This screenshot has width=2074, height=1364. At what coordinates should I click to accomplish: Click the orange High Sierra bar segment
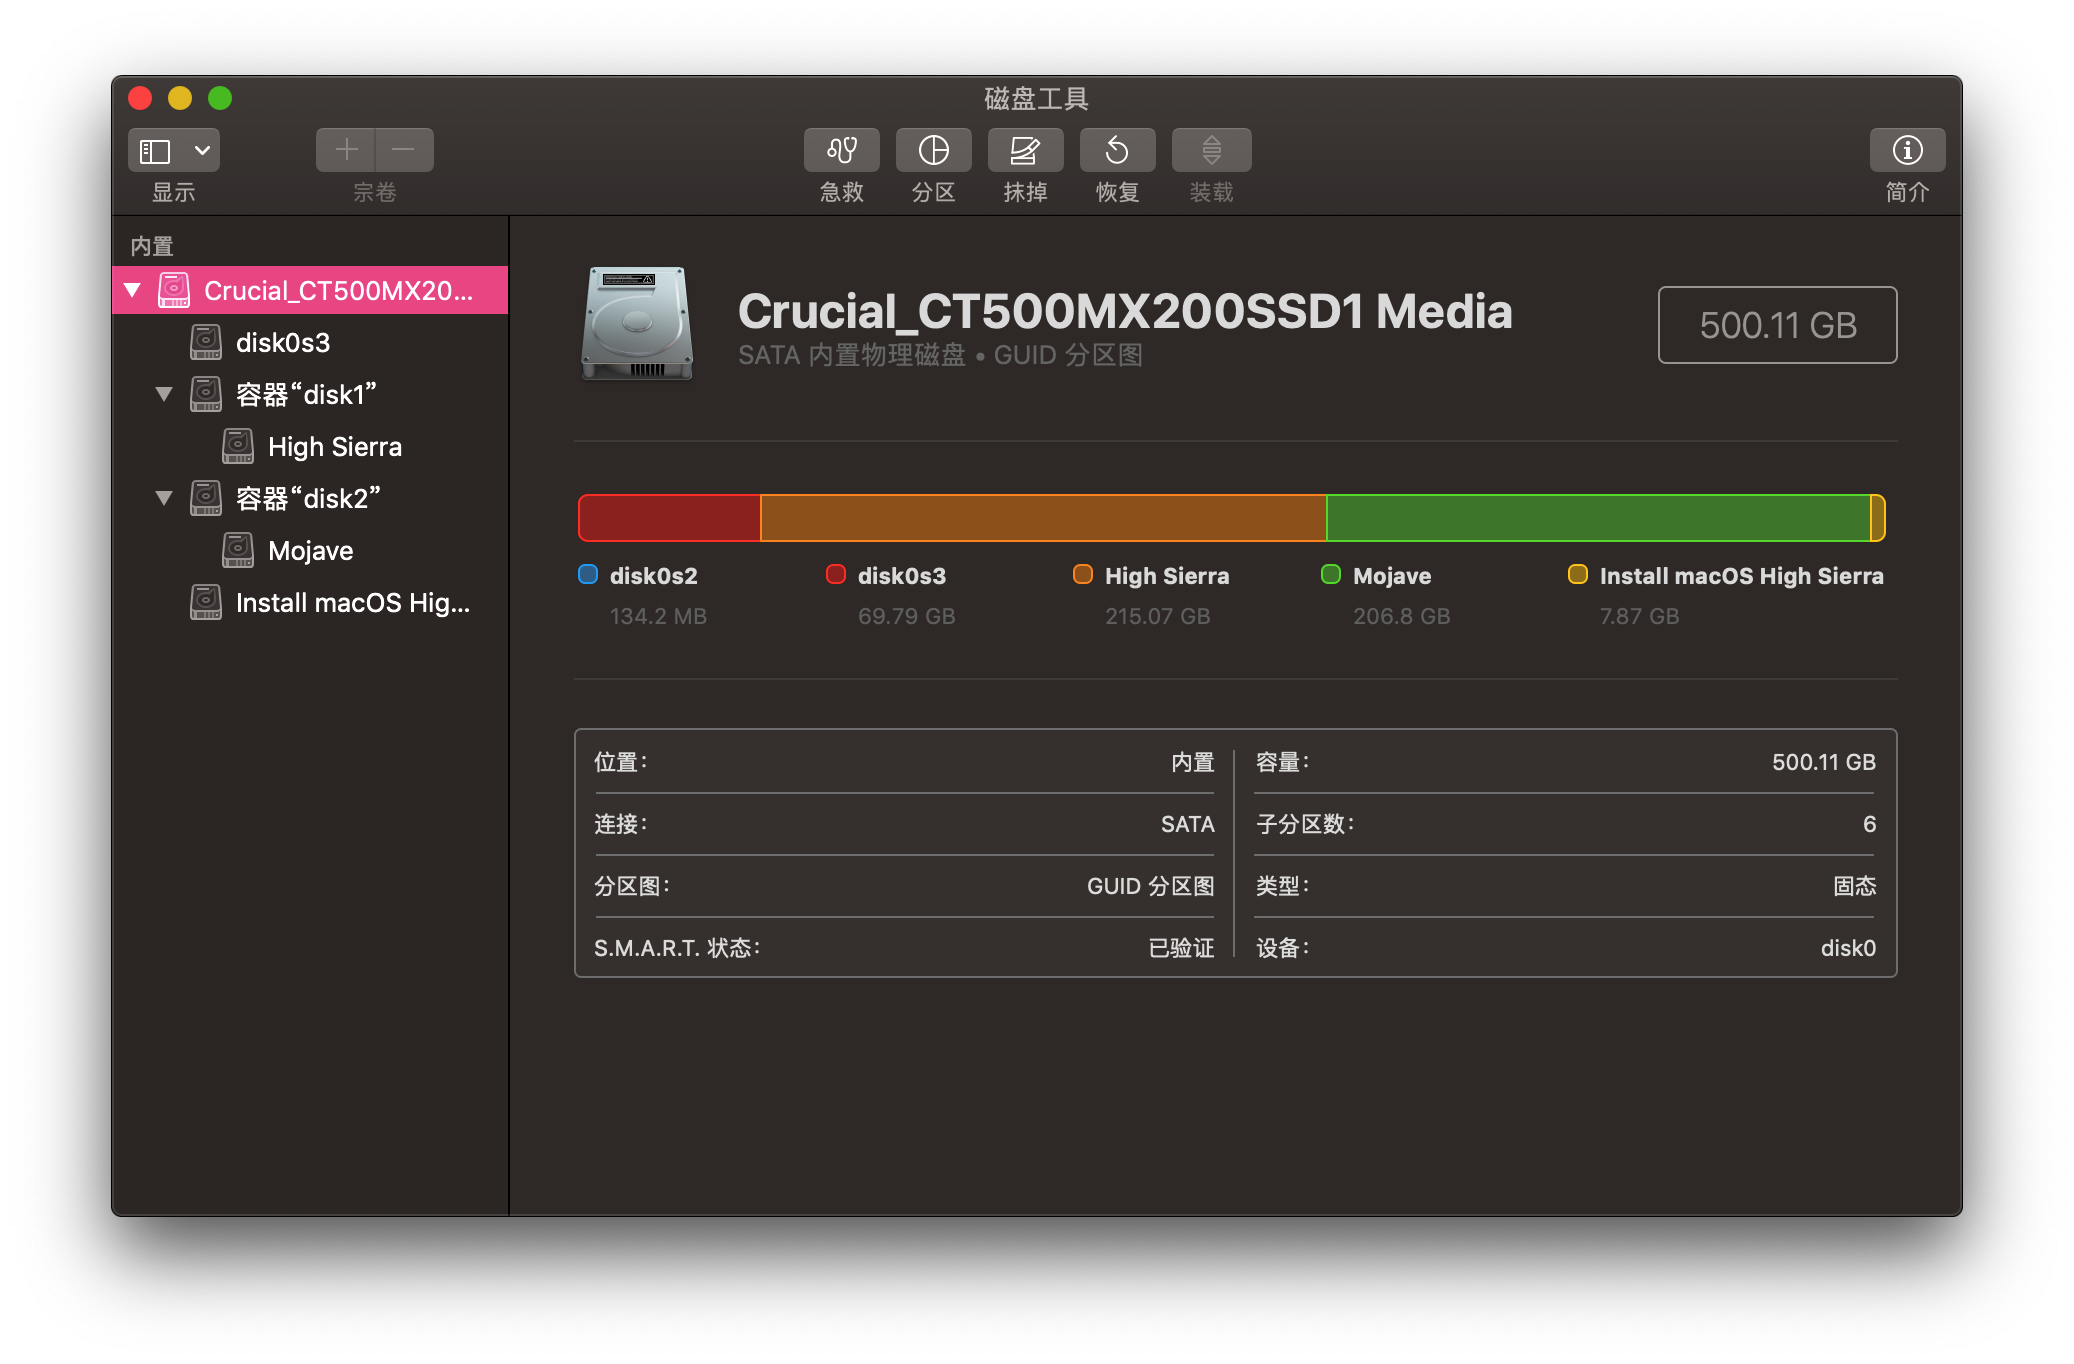pyautogui.click(x=1043, y=518)
